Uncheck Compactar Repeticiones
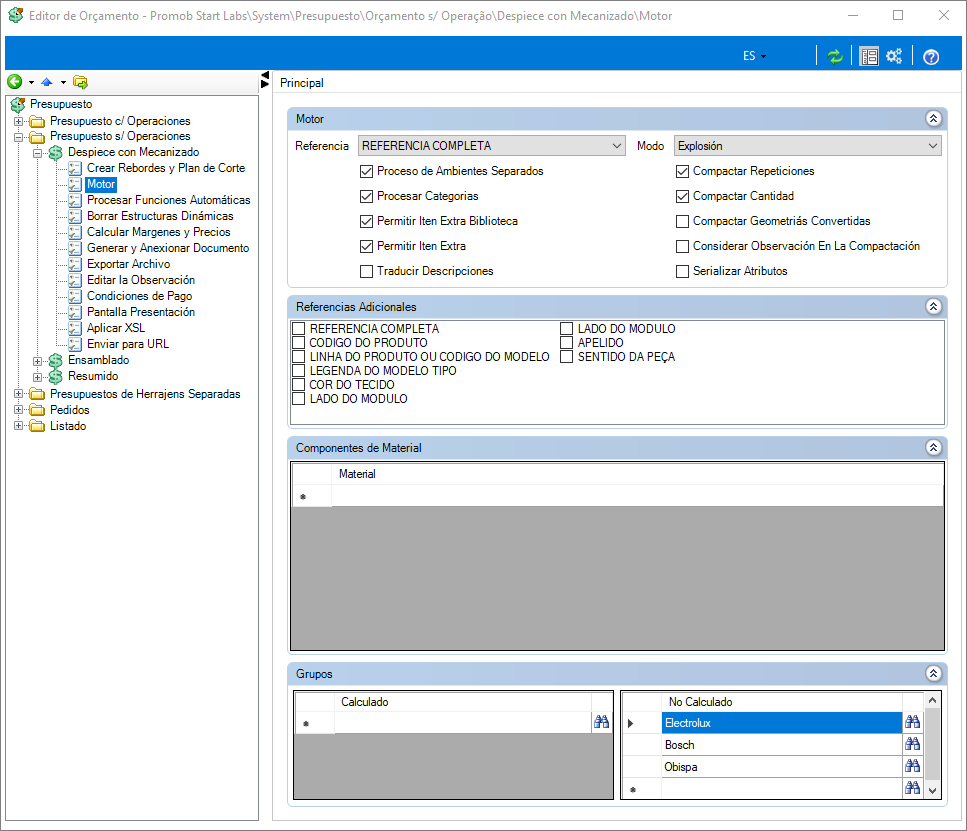The image size is (967, 831). [682, 171]
